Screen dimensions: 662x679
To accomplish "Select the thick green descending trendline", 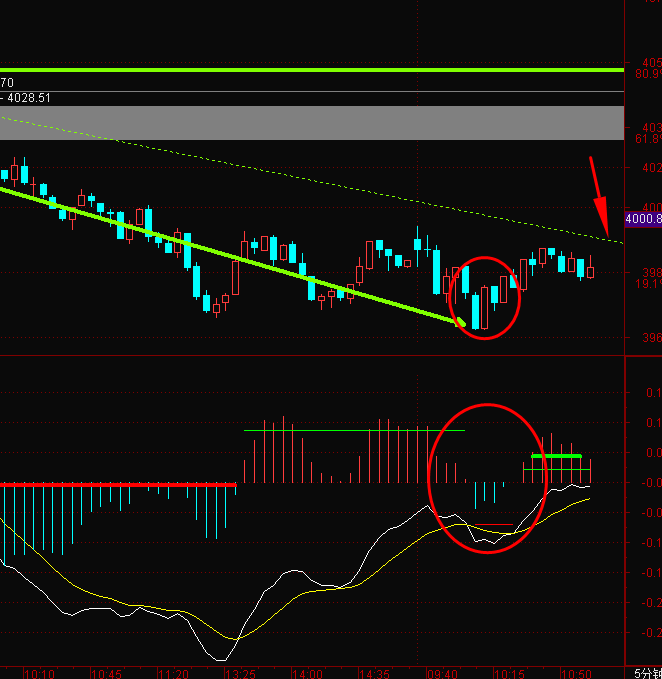I will pos(233,257).
